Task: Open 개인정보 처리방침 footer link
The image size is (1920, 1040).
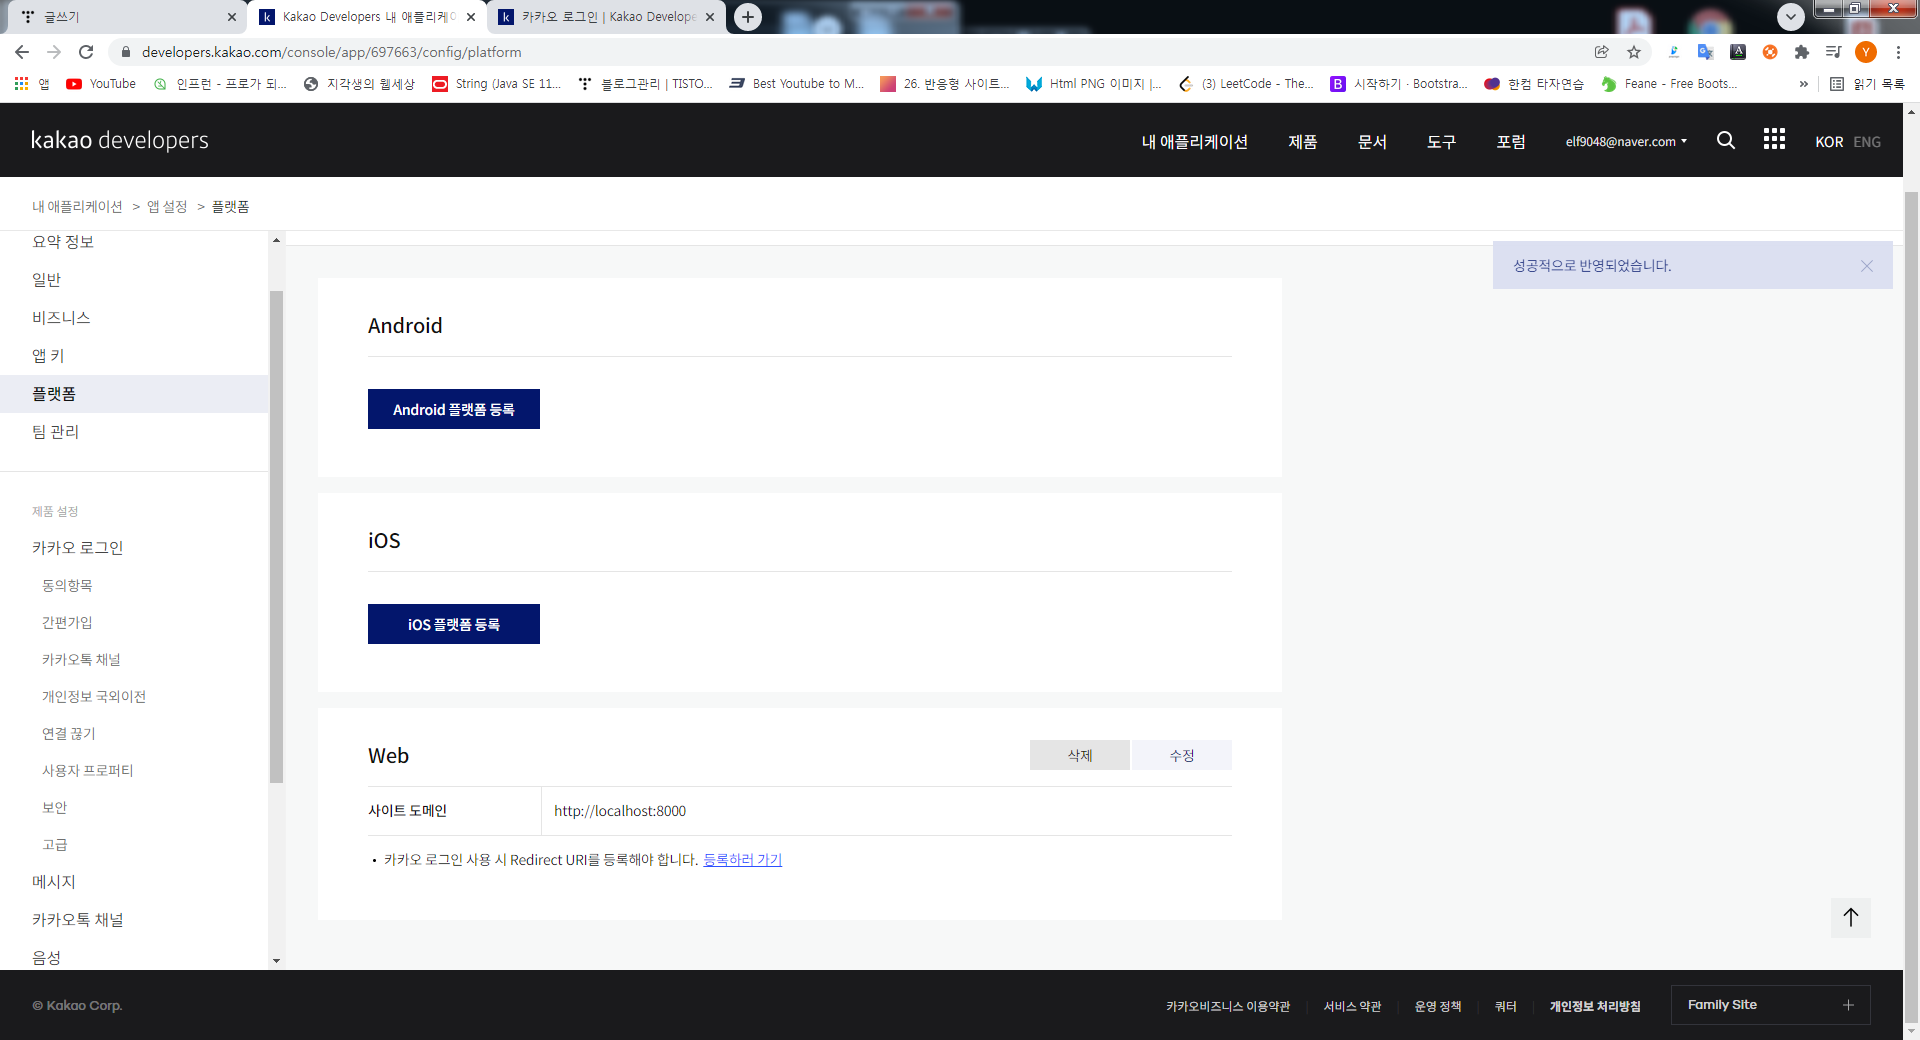Action: point(1595,1006)
